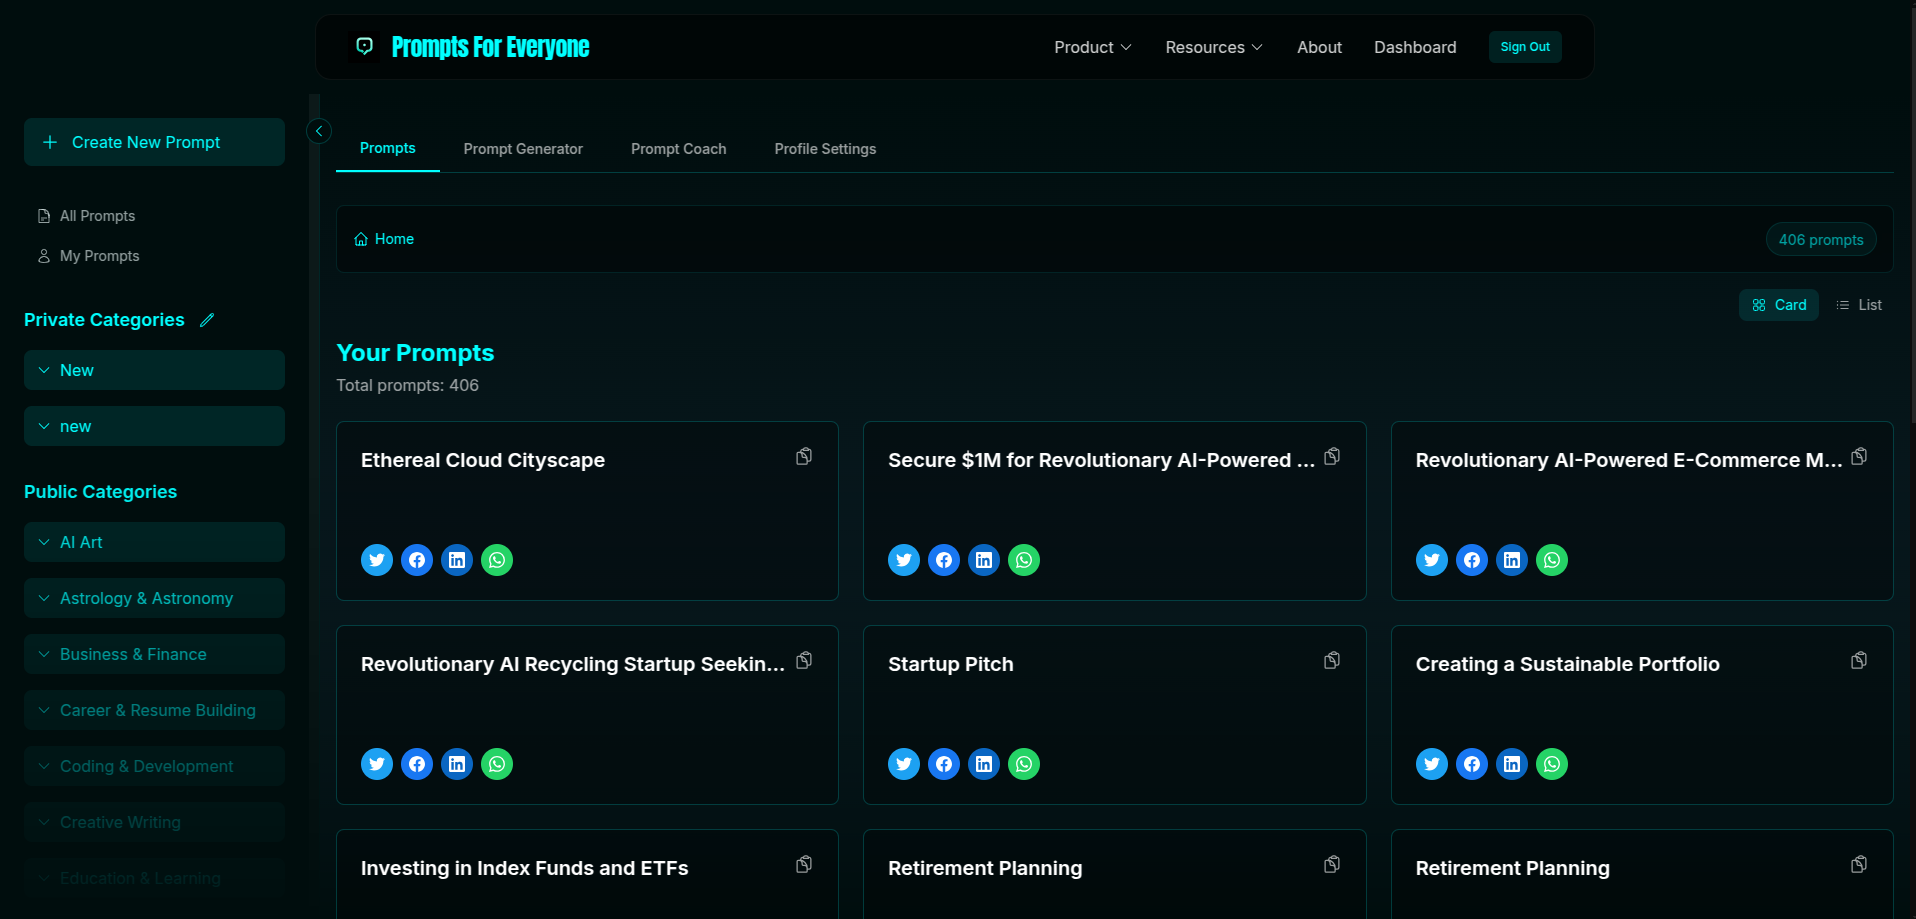Select the Prompts tab

point(388,148)
